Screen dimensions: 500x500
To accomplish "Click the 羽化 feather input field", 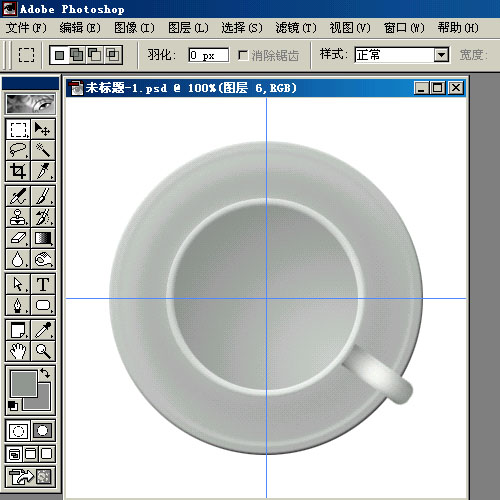I will (x=209, y=55).
